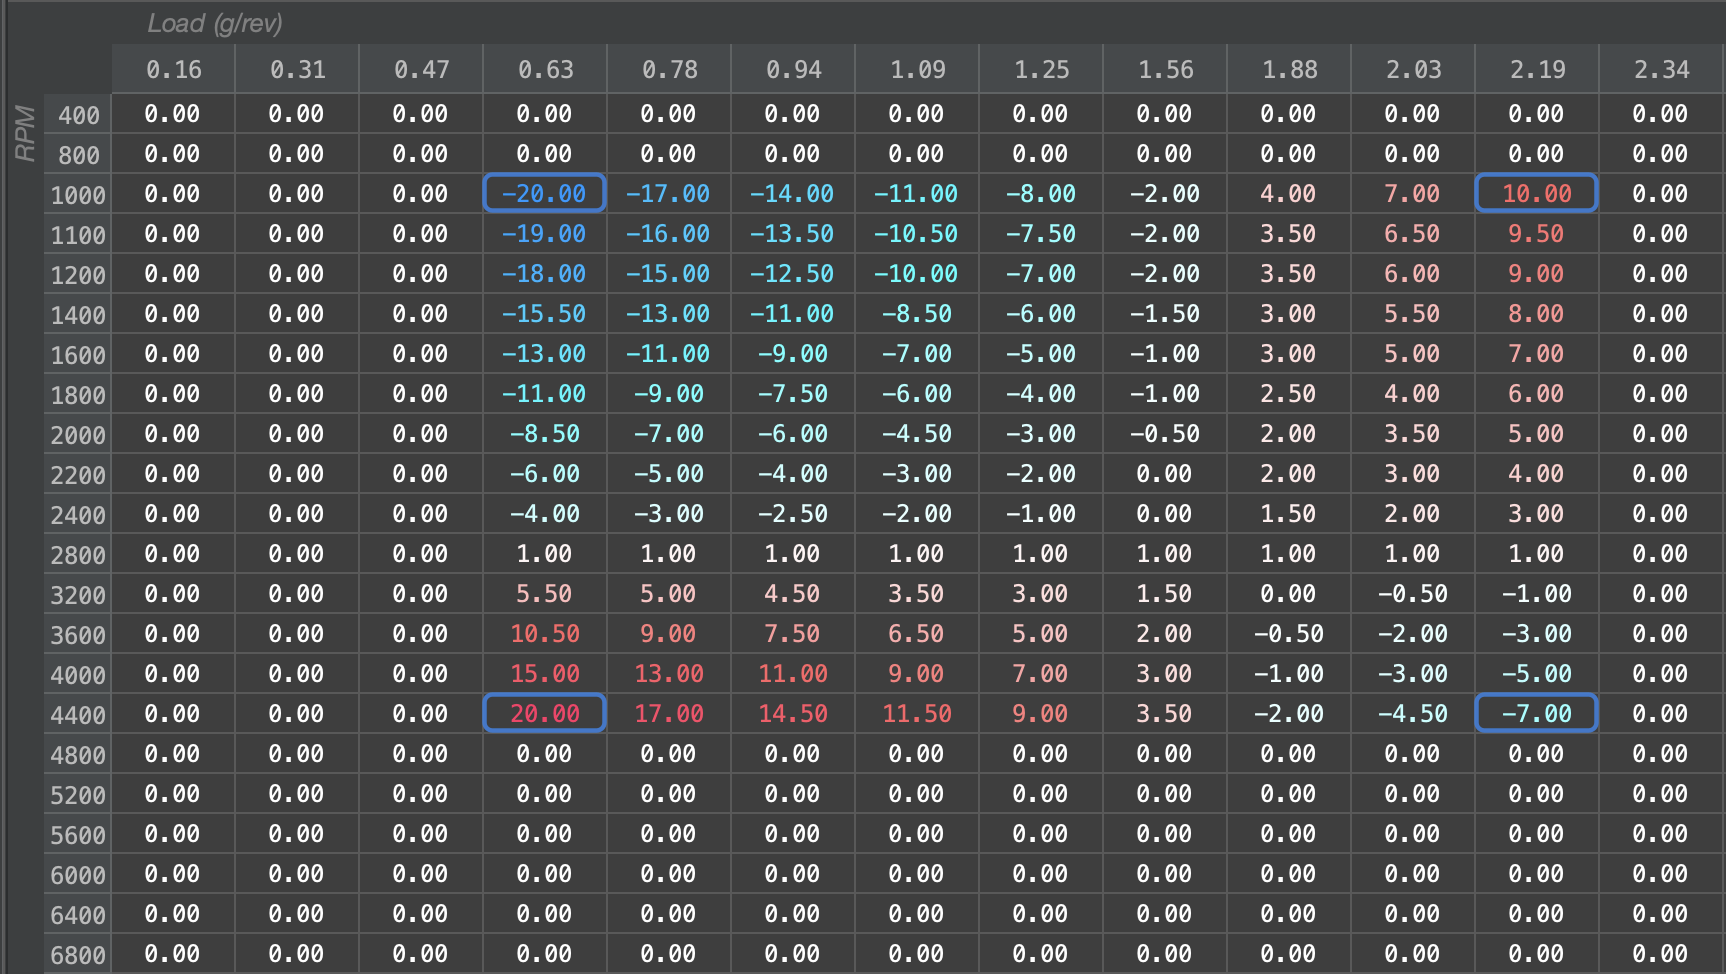Select the 1.25 load column header
The image size is (1726, 974).
[1041, 69]
